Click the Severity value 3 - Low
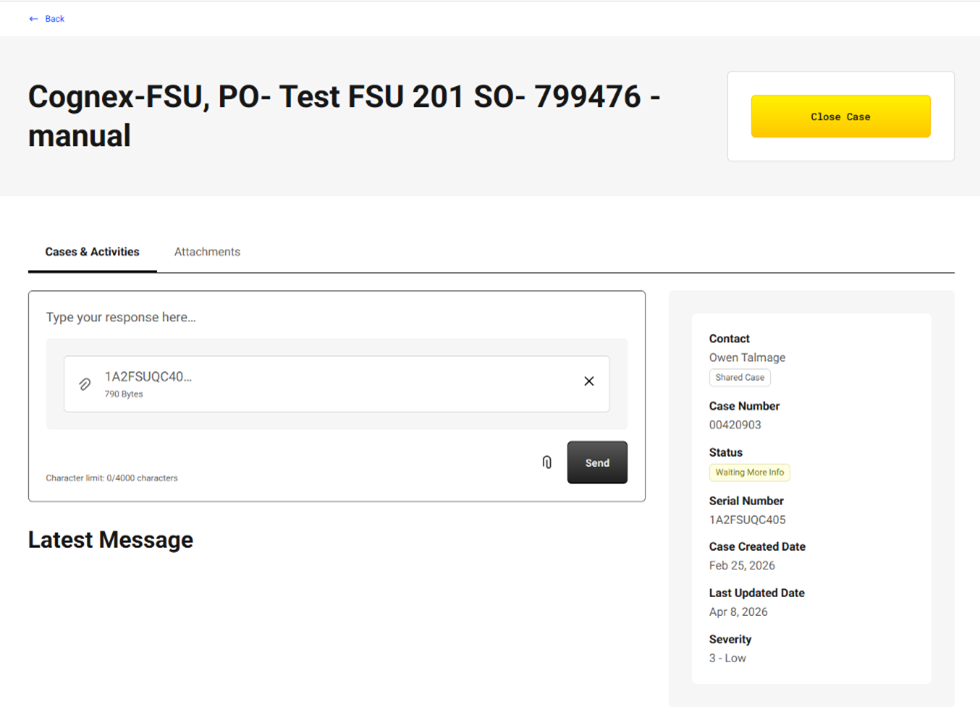The height and width of the screenshot is (728, 980). 728,658
